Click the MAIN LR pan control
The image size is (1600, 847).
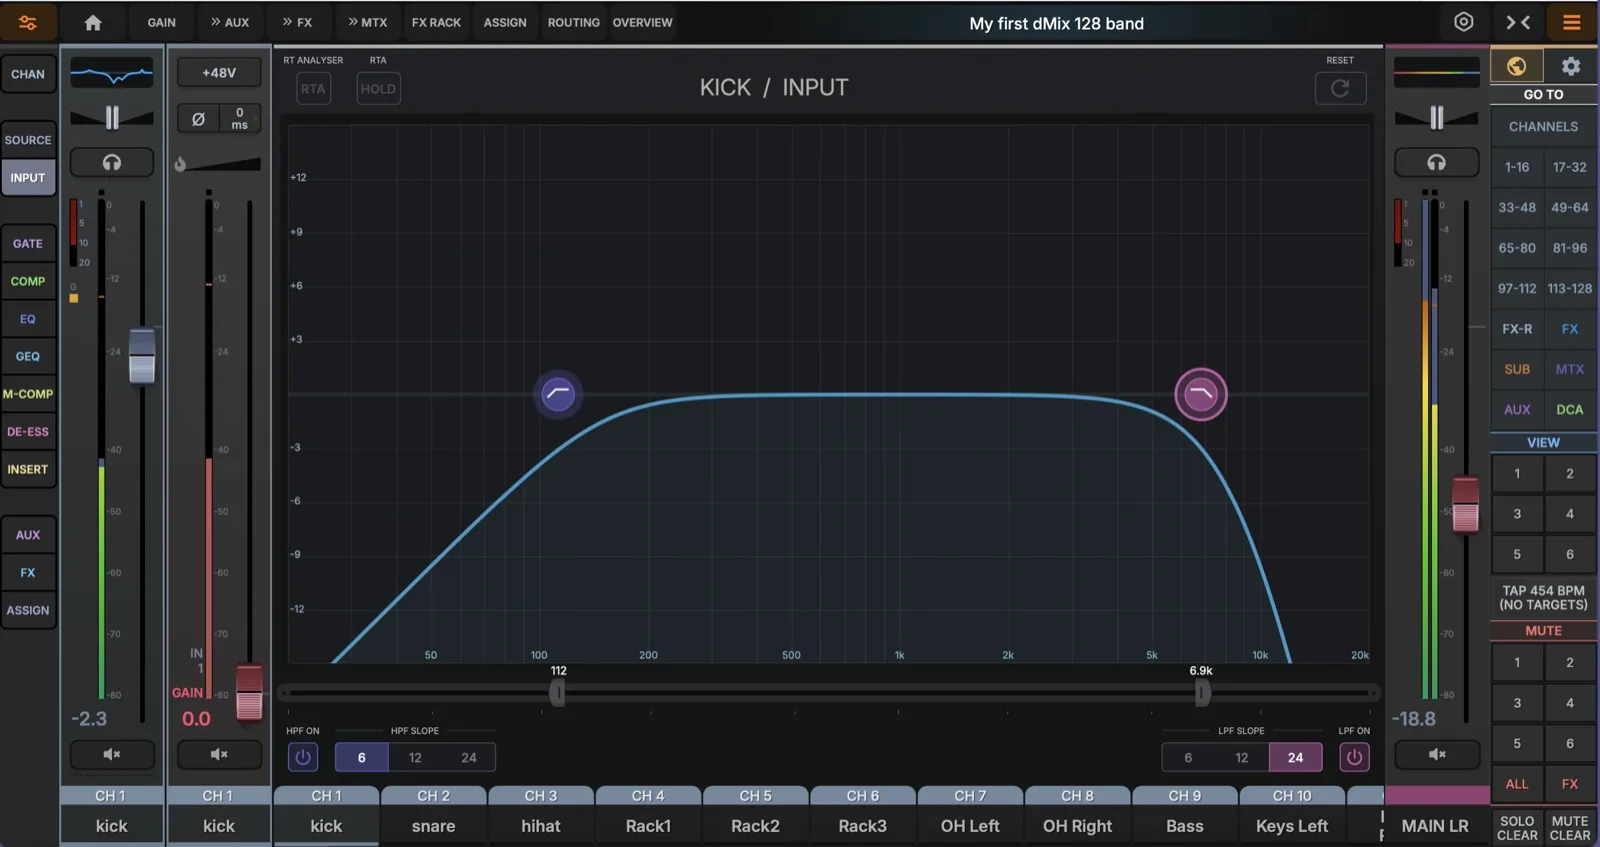[x=1436, y=118]
